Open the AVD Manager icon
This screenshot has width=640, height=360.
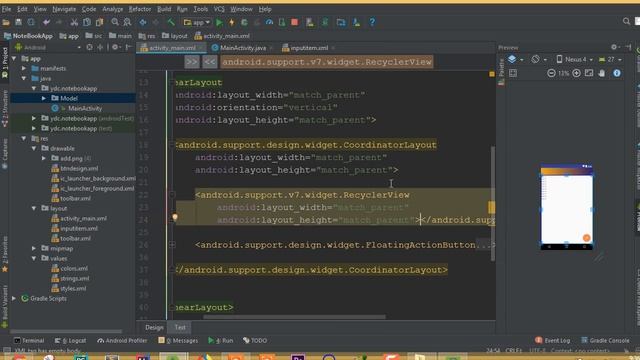coord(310,22)
